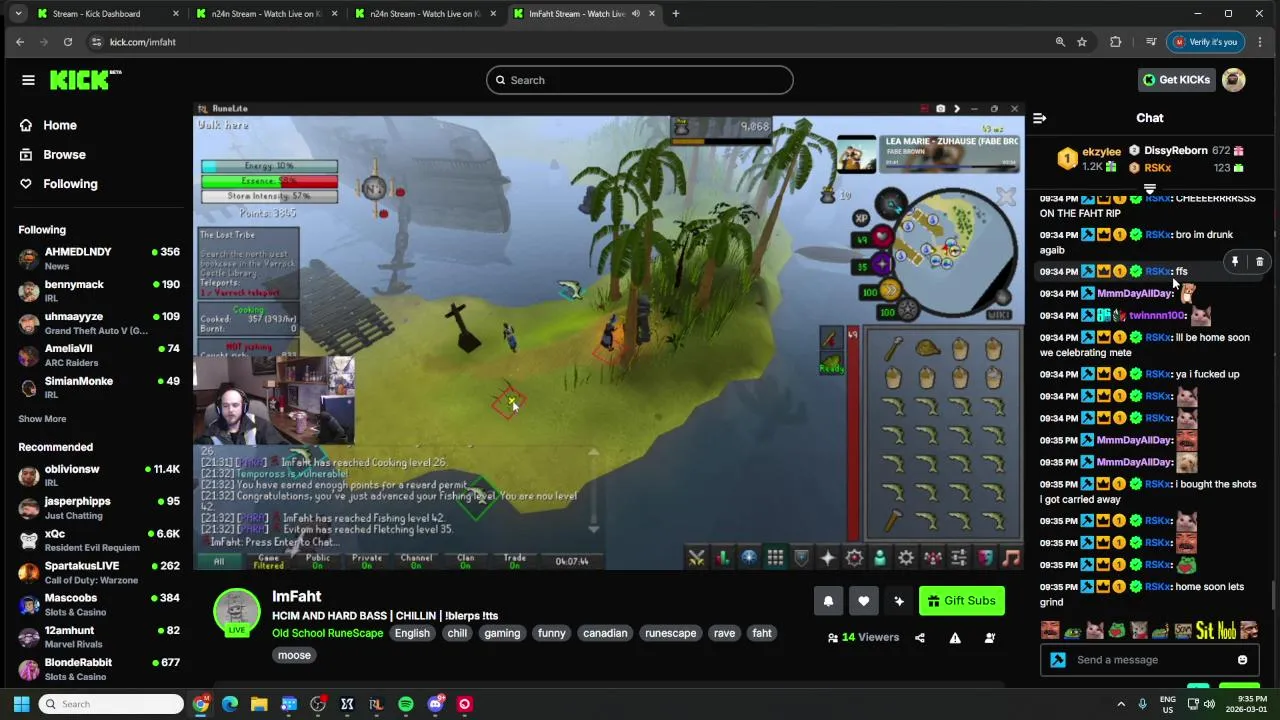
Task: Open the Old School RuneScape category link
Action: click(x=327, y=633)
